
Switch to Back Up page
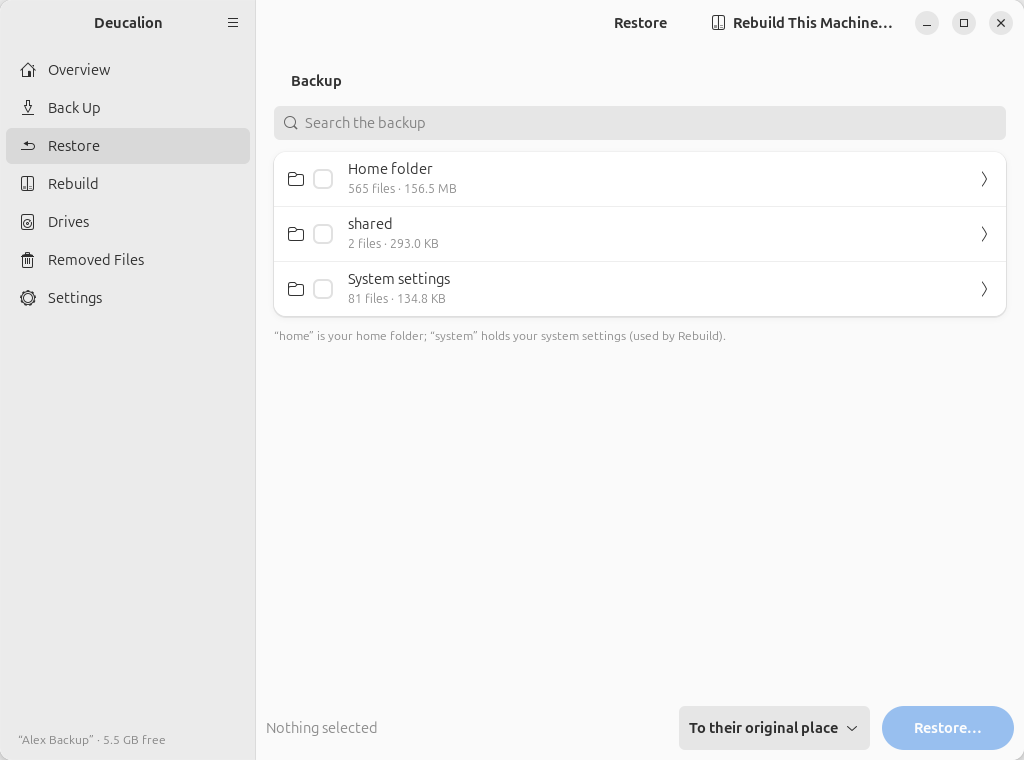(128, 108)
